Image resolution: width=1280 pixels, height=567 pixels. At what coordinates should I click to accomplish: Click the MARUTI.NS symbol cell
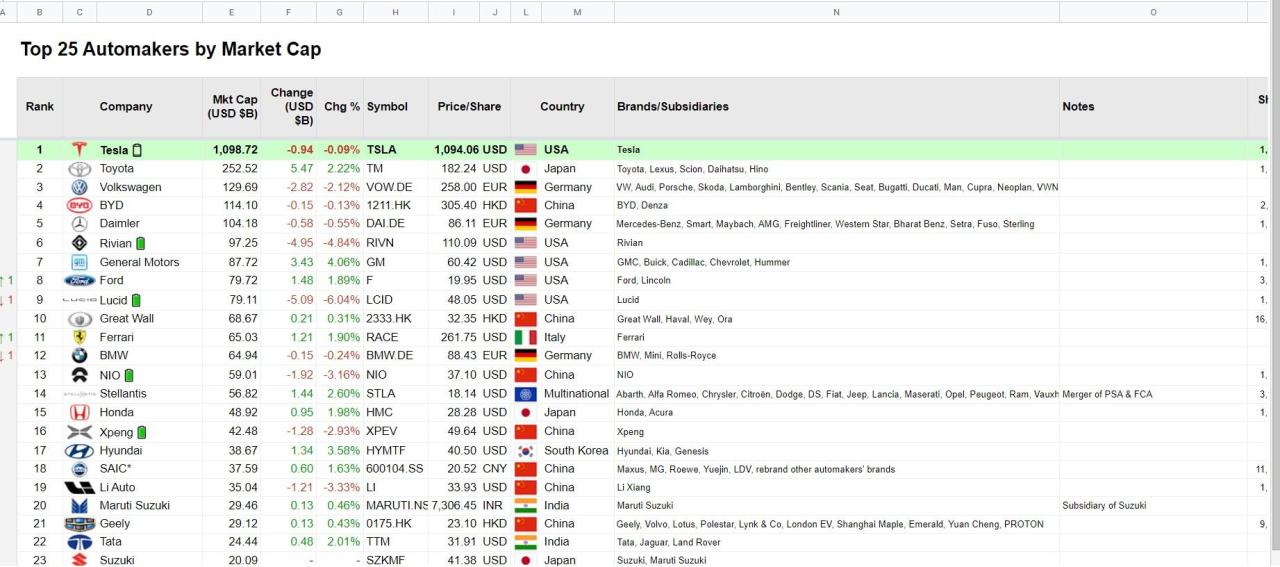pos(397,506)
